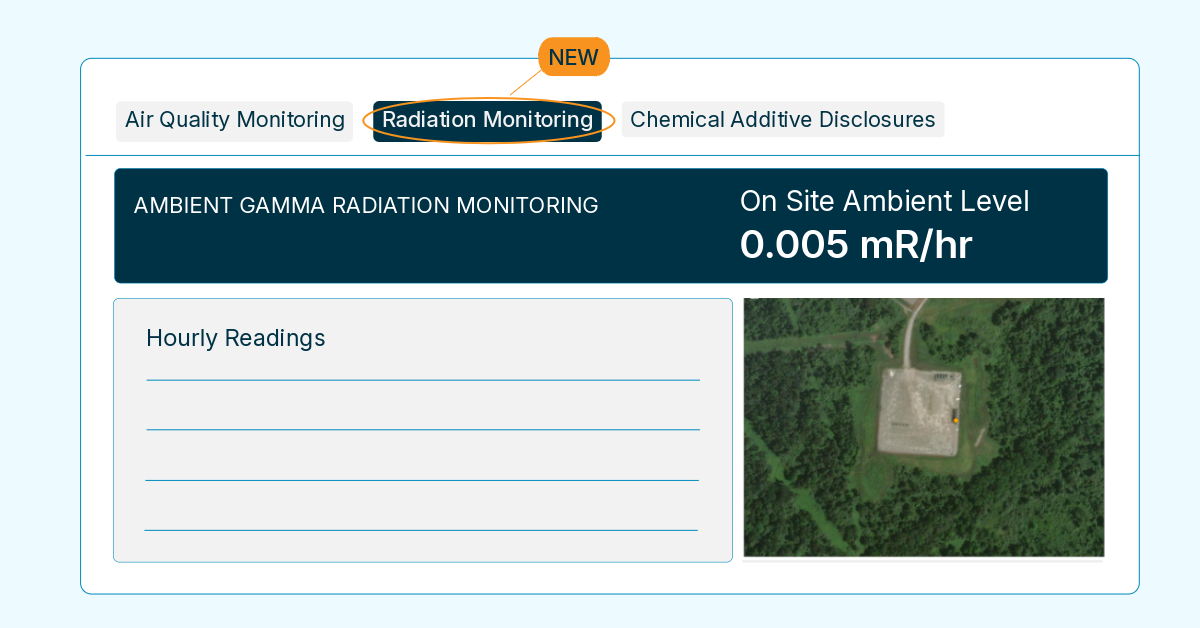This screenshot has height=628, width=1200.
Task: Click the access road leading to the pad
Action: pos(910,334)
